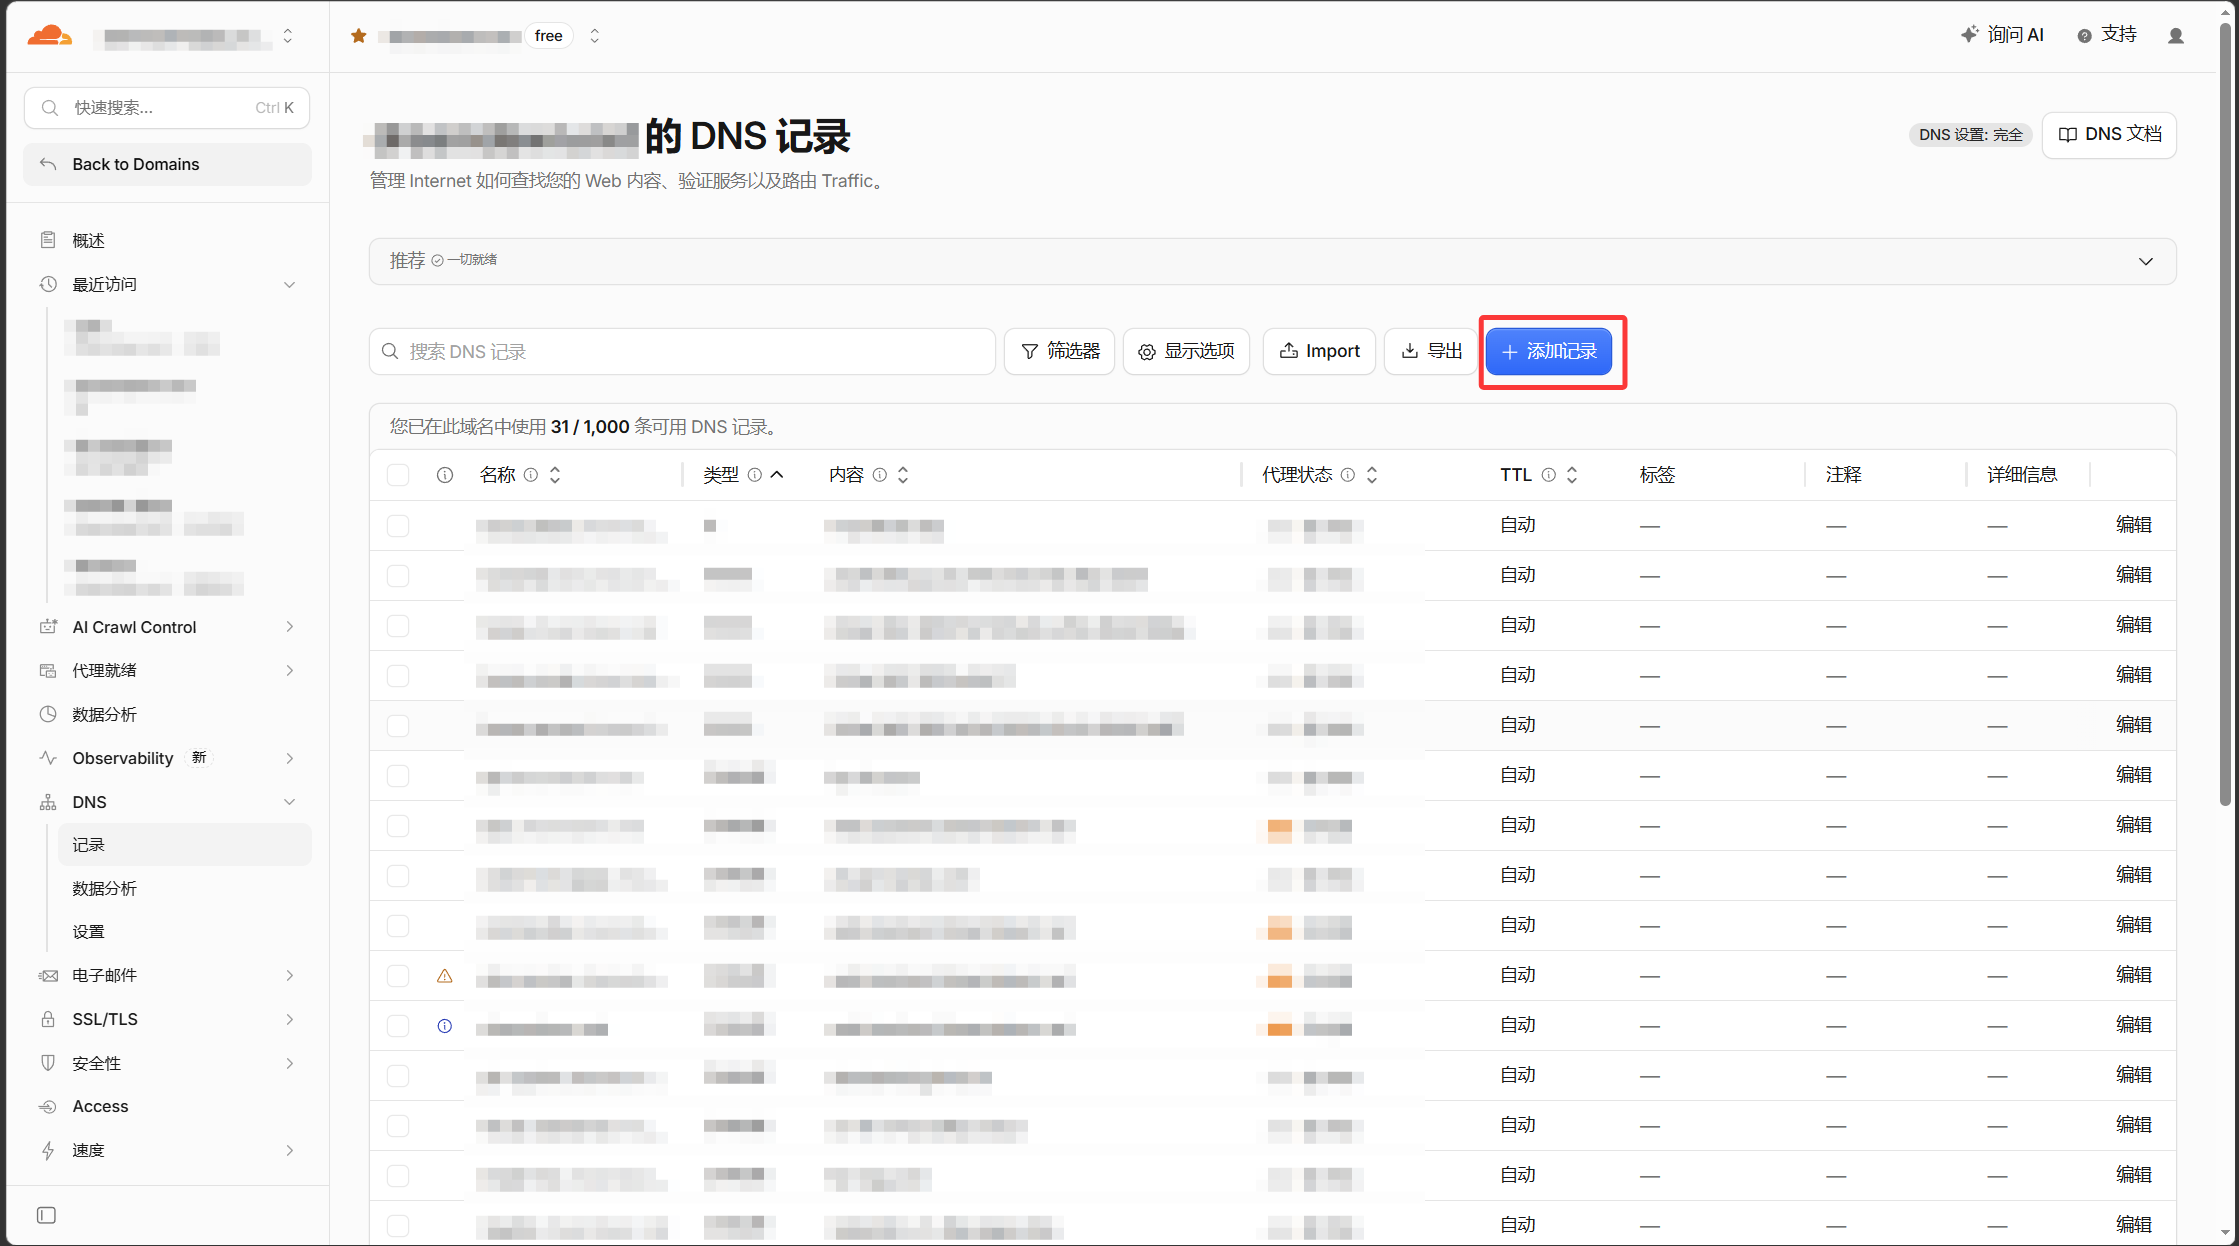Image resolution: width=2239 pixels, height=1246 pixels.
Task: Sort records by TTL column arrows
Action: 1572,475
